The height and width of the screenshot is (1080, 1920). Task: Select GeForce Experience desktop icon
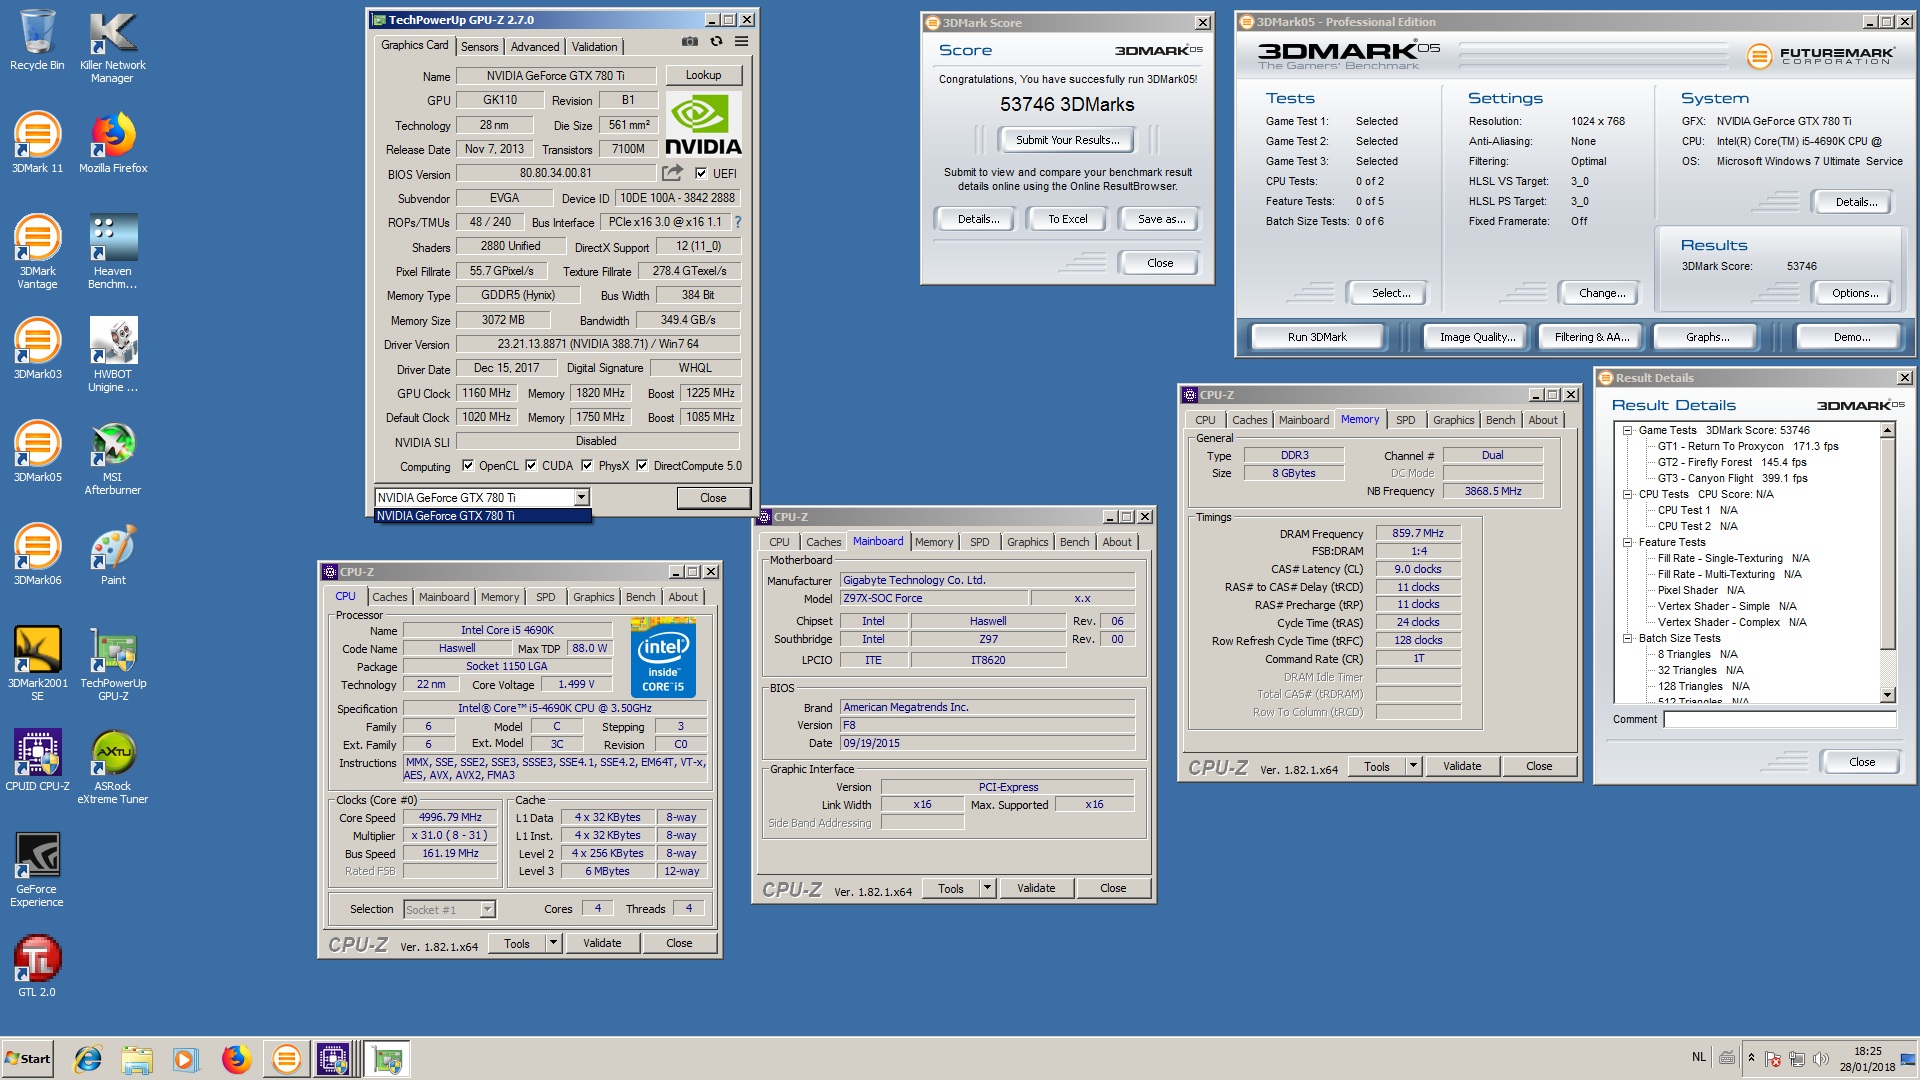pyautogui.click(x=37, y=870)
